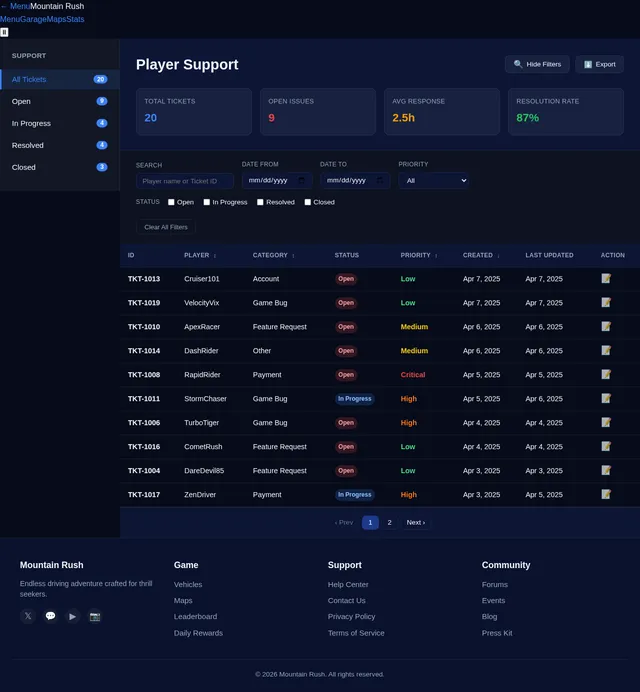
Task: Sort table by Player column
Action: pyautogui.click(x=200, y=255)
